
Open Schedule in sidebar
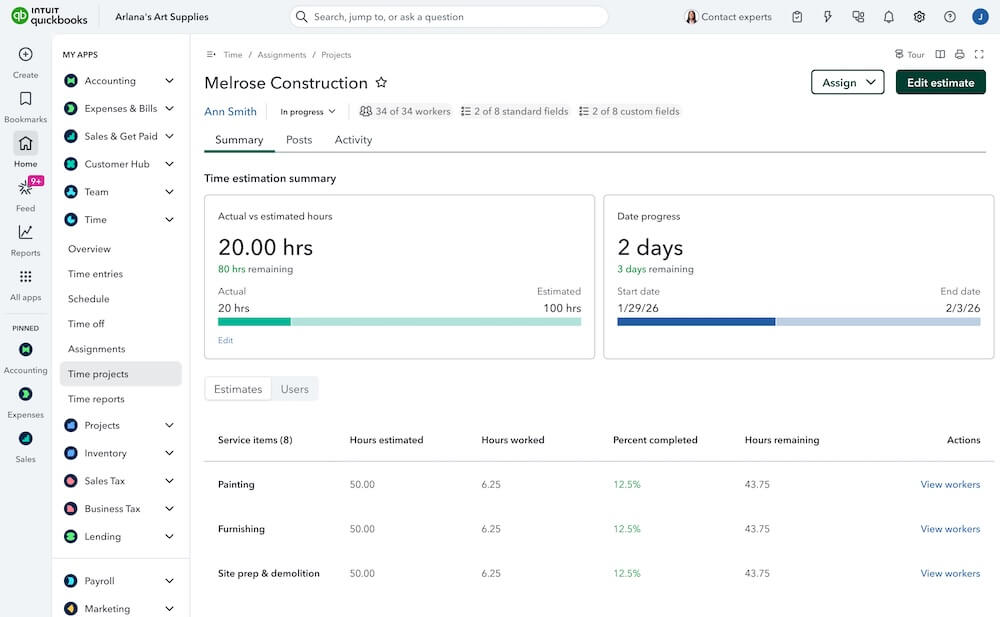point(89,299)
